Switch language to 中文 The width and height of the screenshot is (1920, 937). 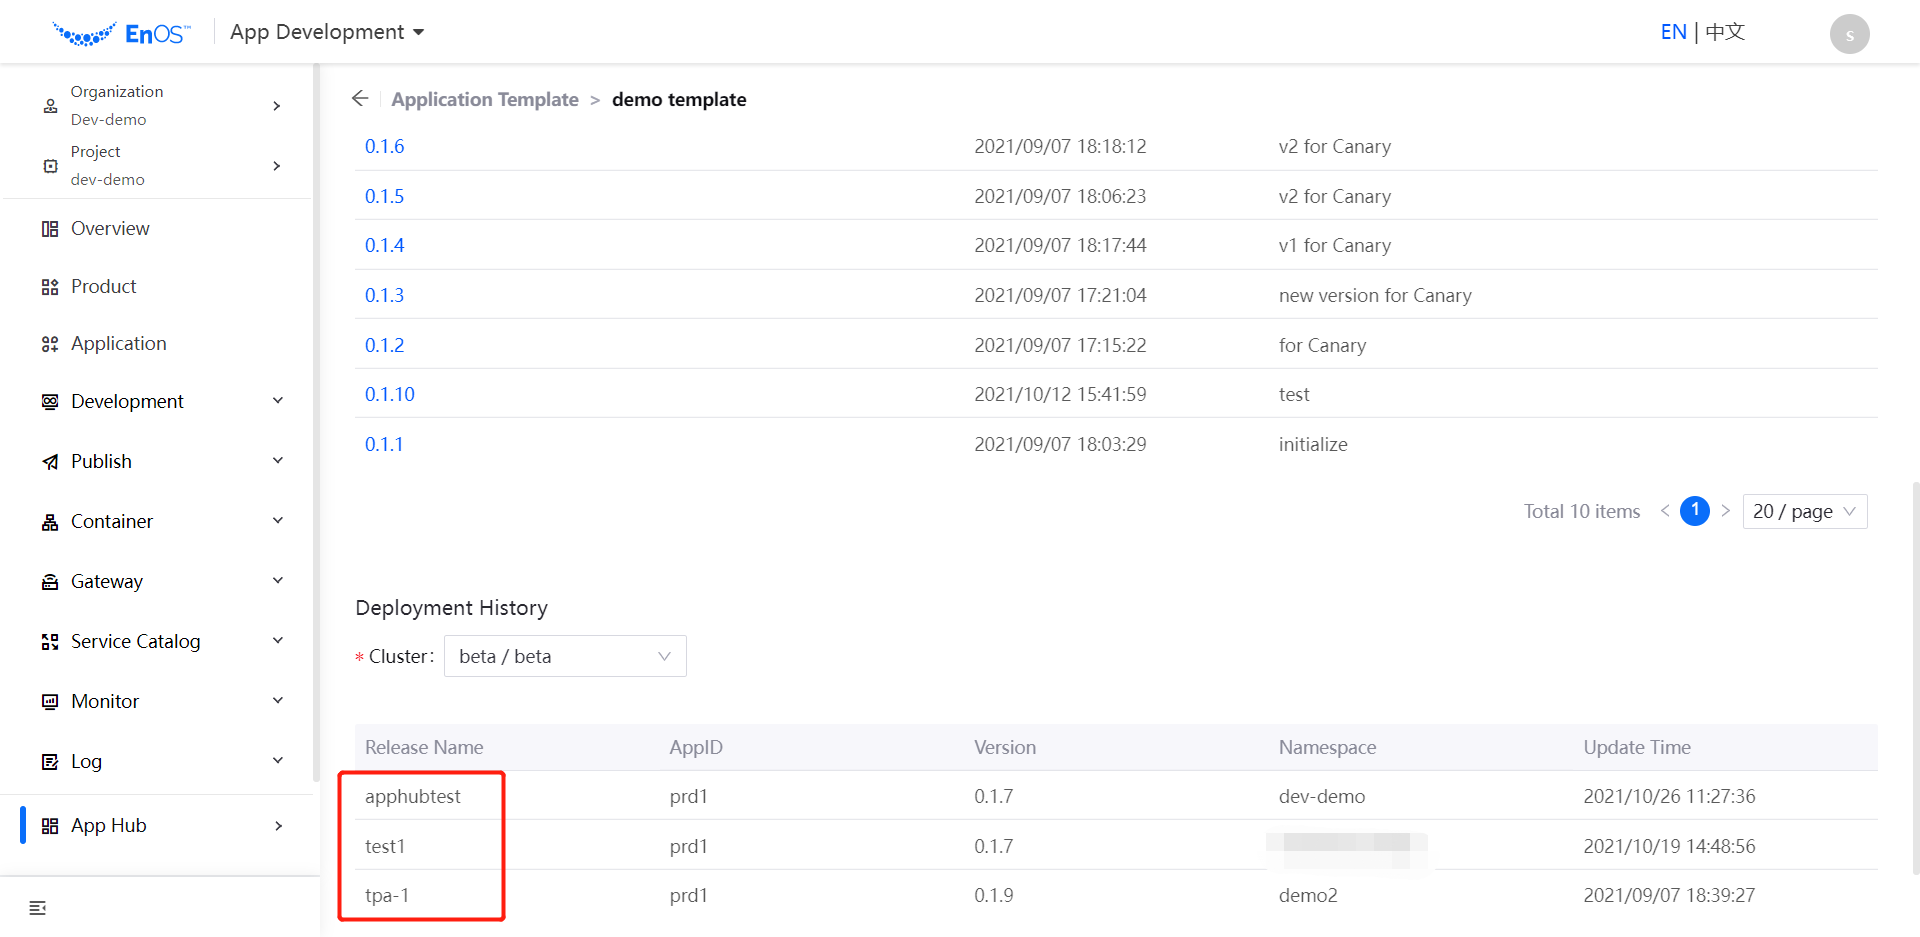(1725, 32)
